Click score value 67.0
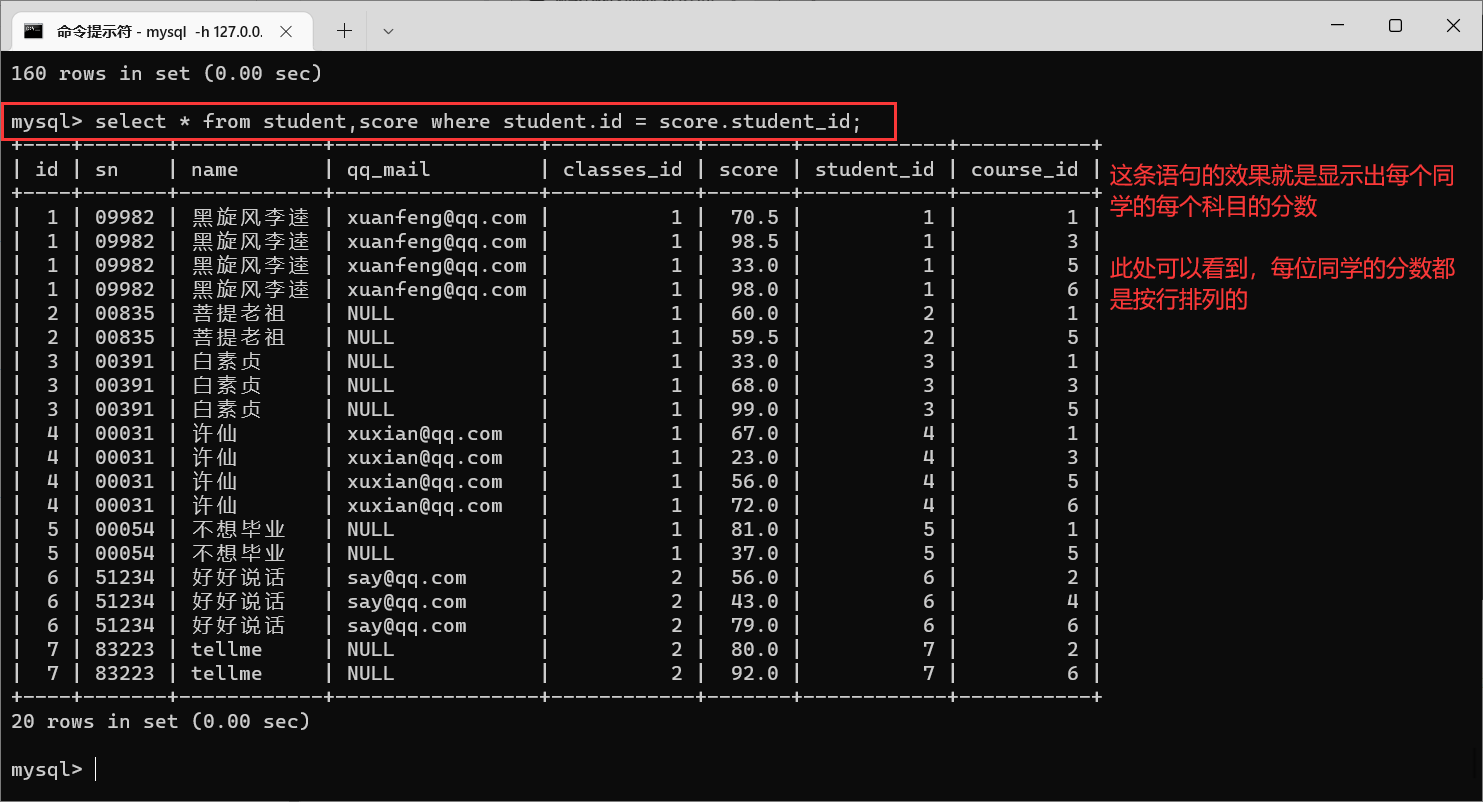The image size is (1483, 802). [x=754, y=434]
